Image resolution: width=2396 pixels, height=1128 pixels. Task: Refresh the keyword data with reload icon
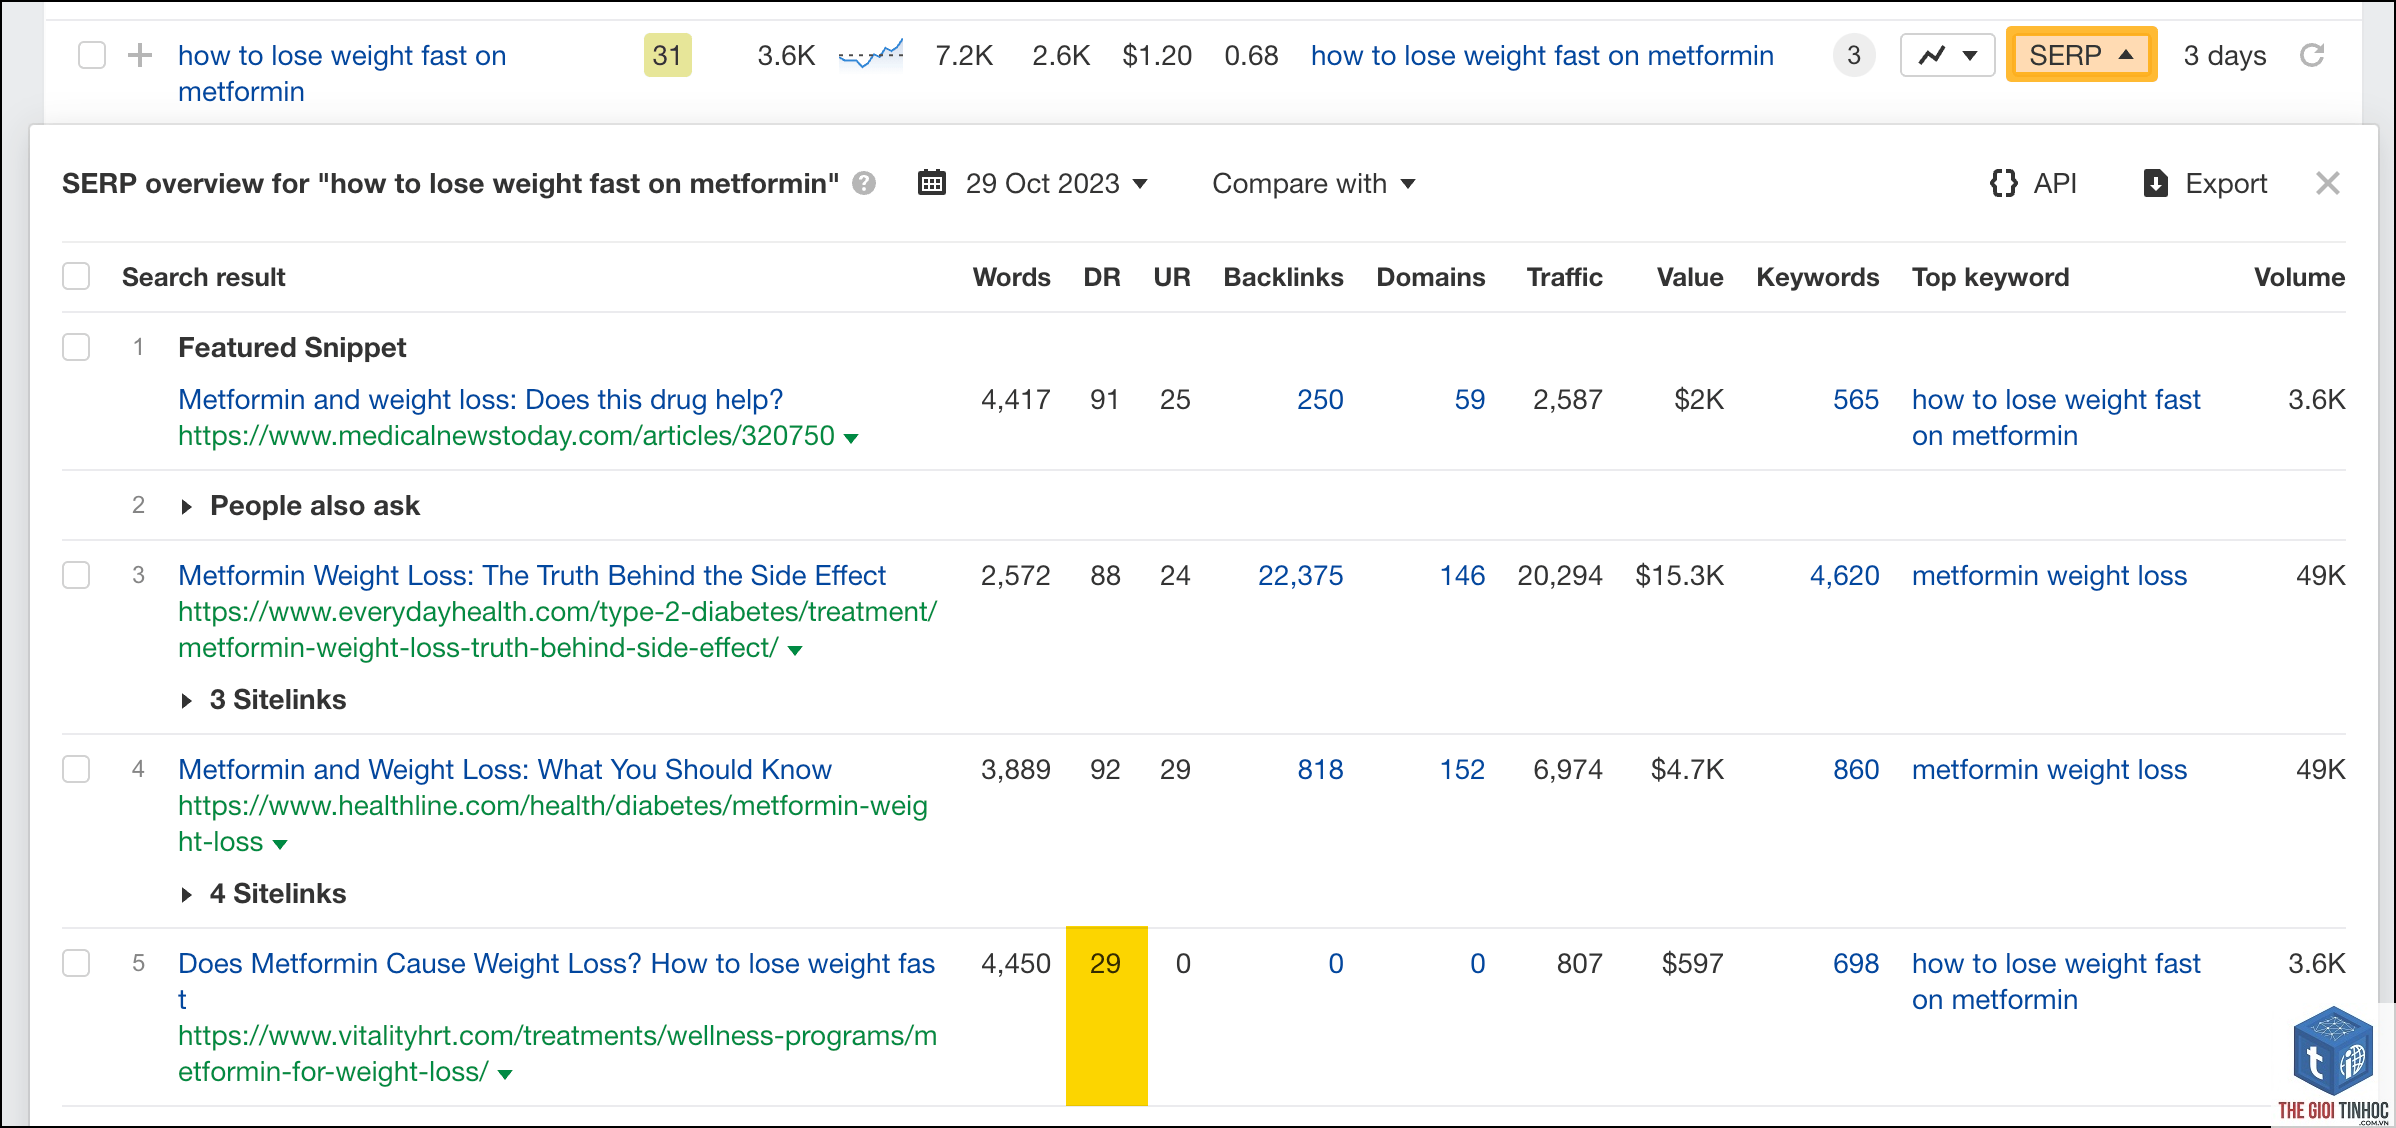[x=2312, y=55]
